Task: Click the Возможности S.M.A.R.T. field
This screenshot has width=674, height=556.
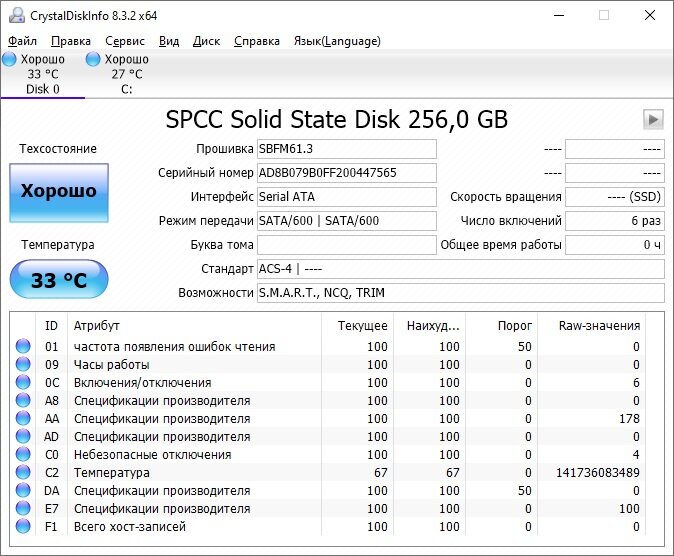Action: pos(461,293)
